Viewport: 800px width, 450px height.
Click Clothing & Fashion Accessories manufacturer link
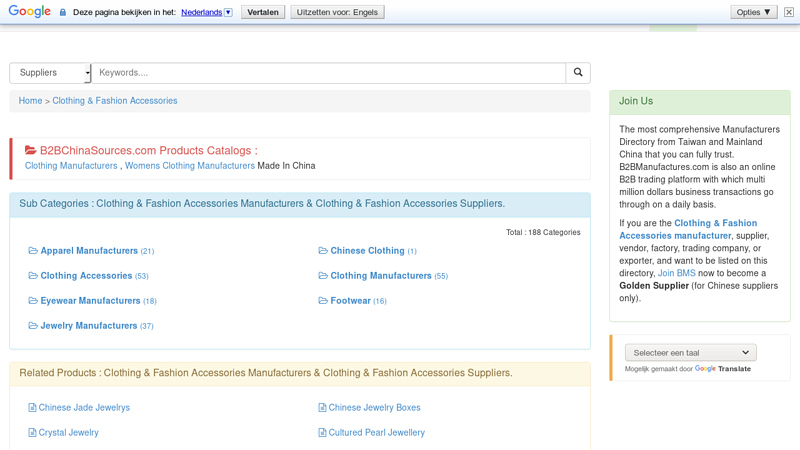(x=688, y=229)
